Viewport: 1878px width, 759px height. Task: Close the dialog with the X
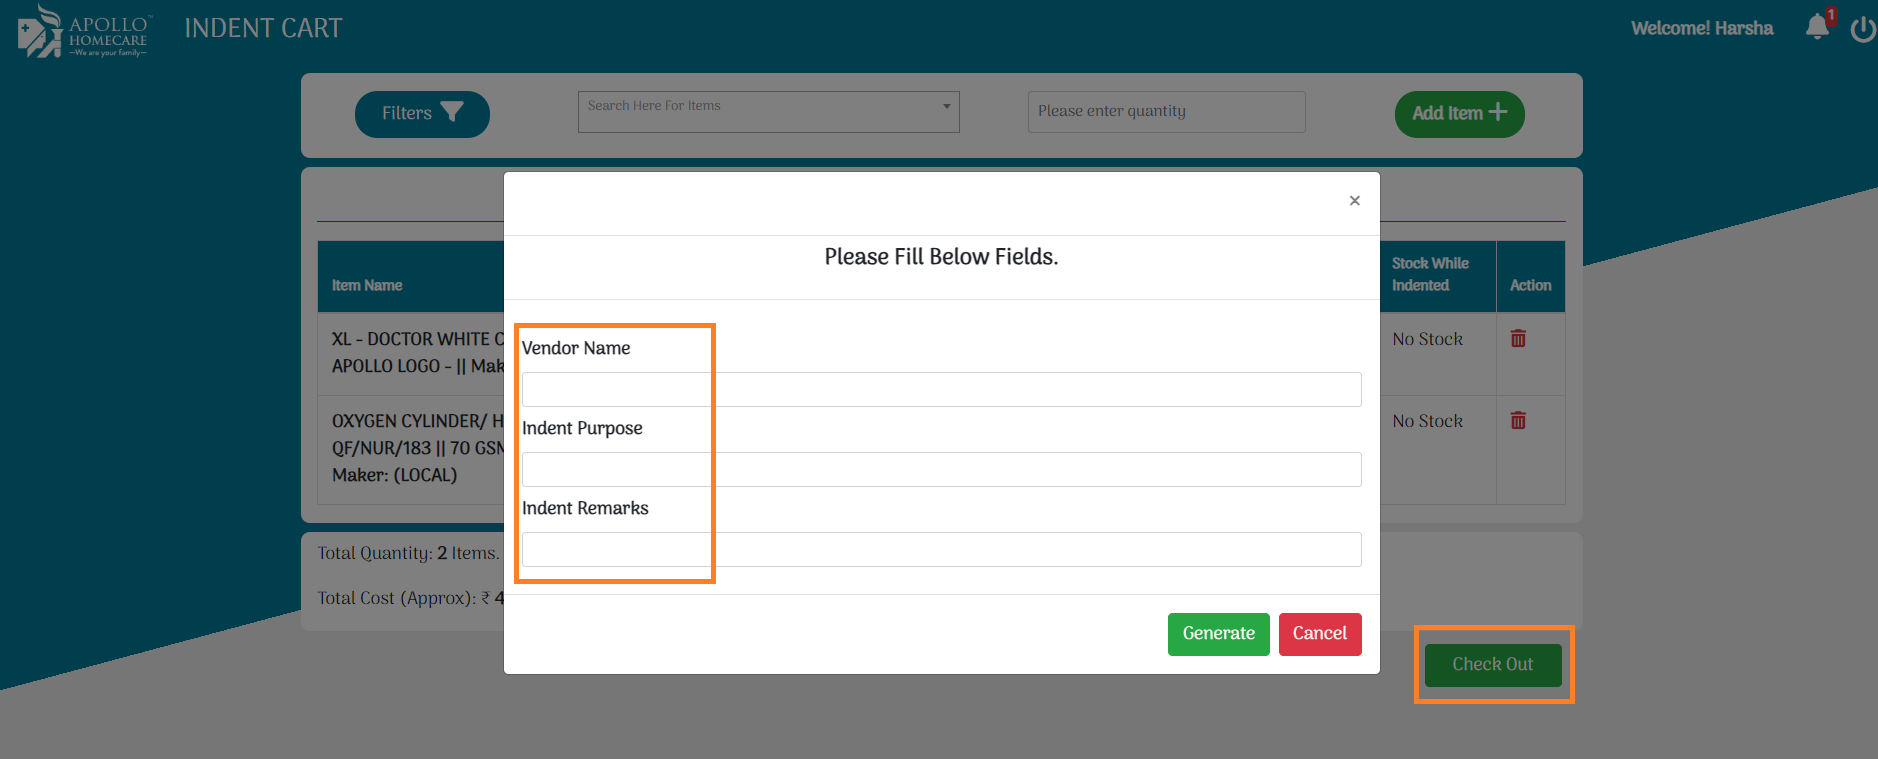click(x=1354, y=201)
